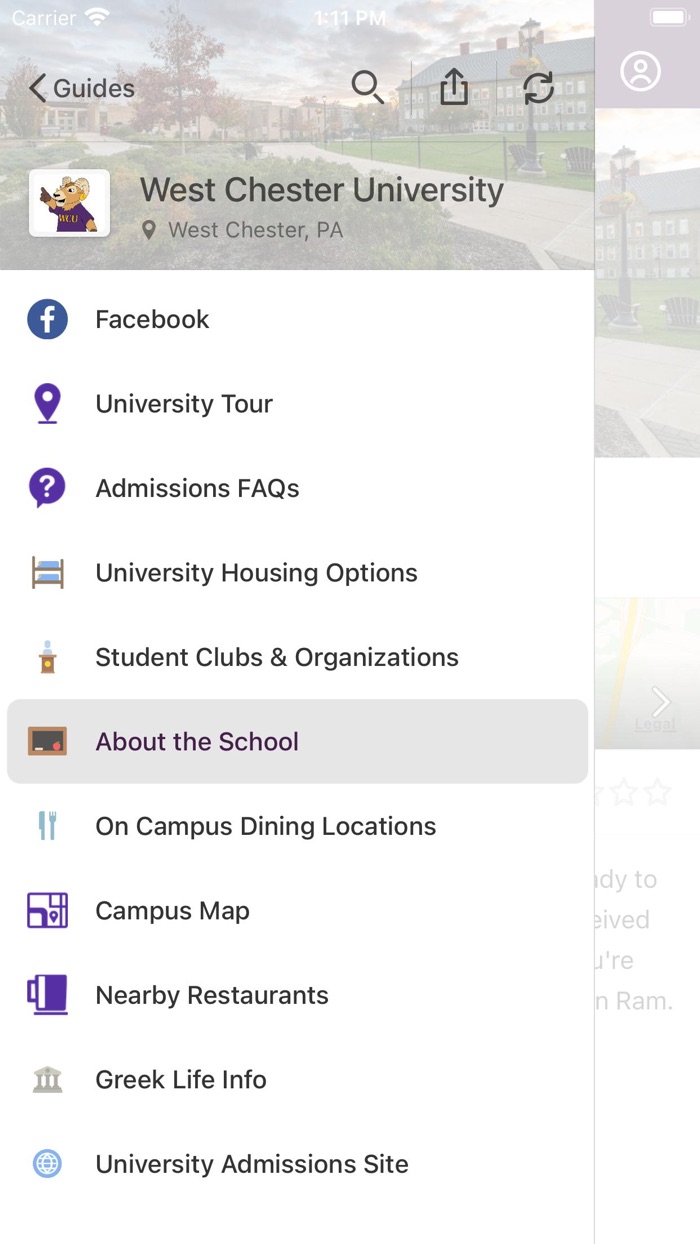Select the map pin icon for University Tour
The width and height of the screenshot is (700, 1244).
47,403
